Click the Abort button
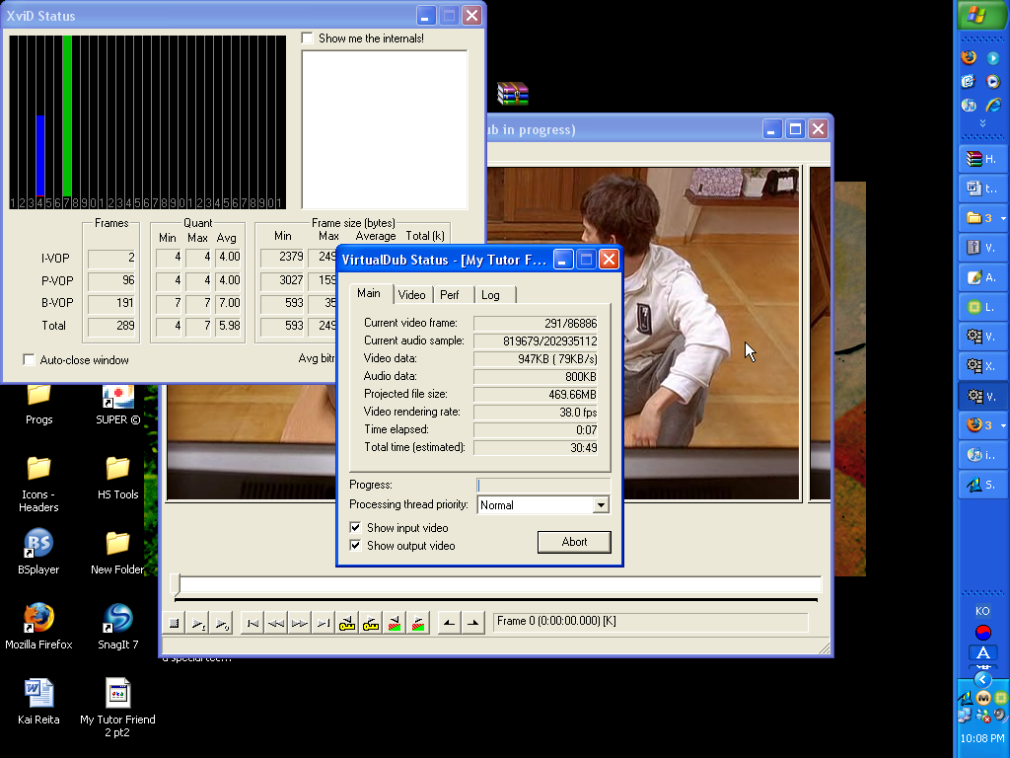Image resolution: width=1010 pixels, height=758 pixels. click(574, 542)
